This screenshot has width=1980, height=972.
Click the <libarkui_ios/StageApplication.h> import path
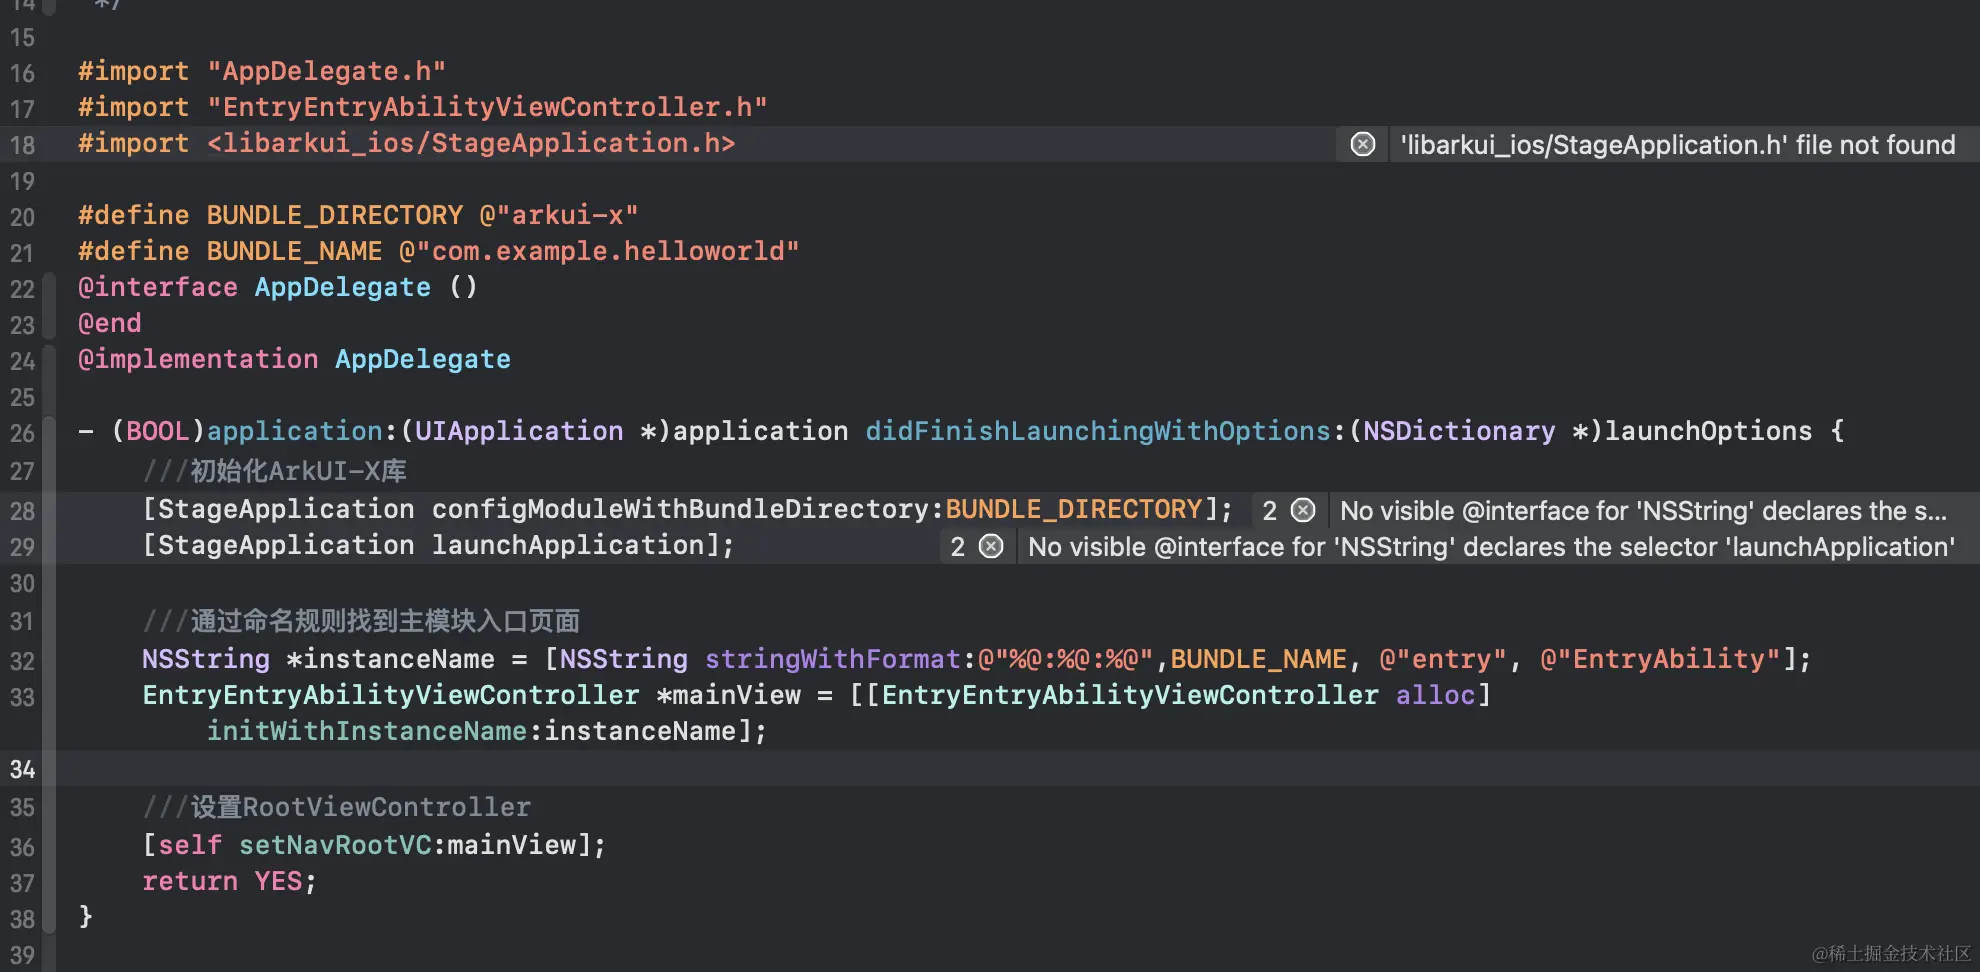pos(471,143)
